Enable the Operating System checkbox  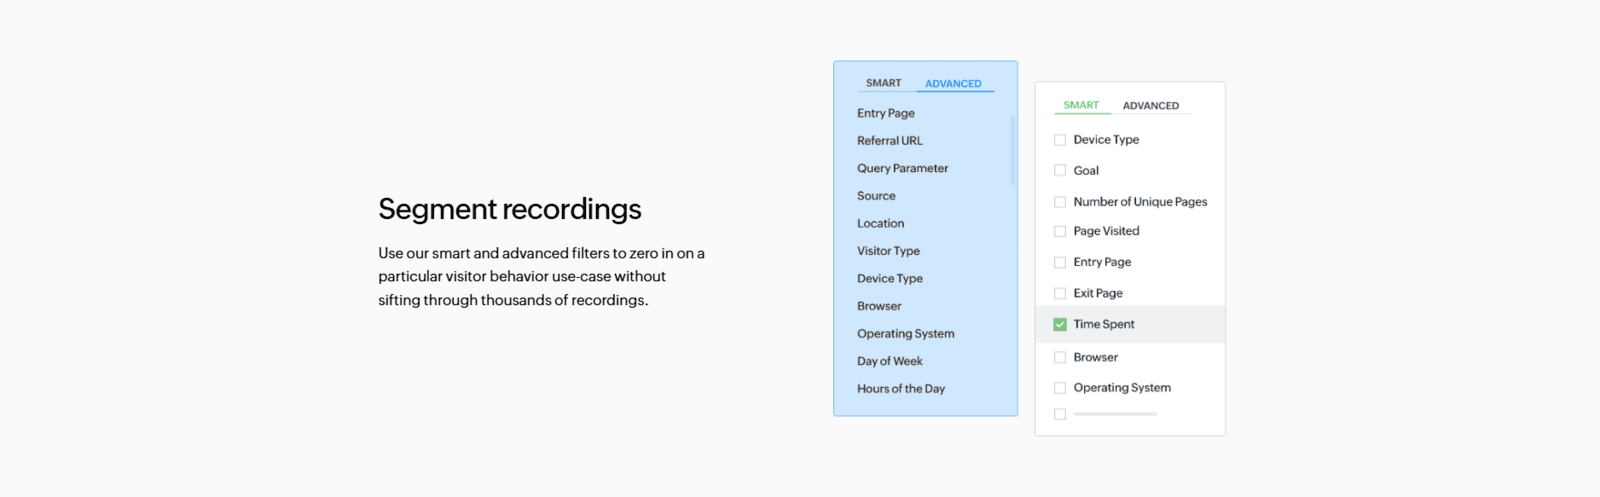click(1060, 388)
